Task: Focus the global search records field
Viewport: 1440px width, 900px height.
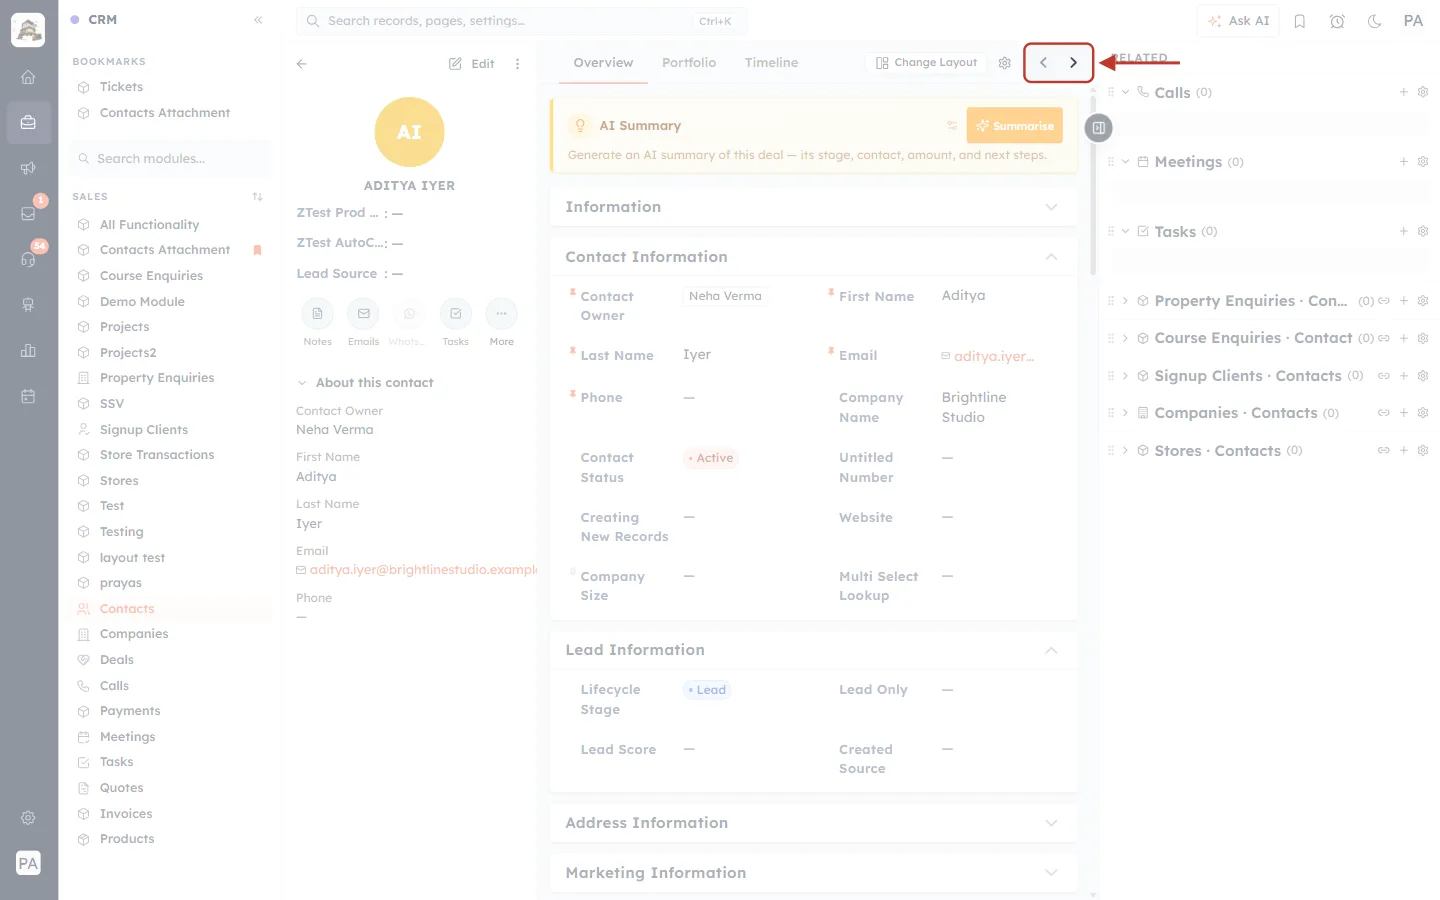Action: pos(521,21)
